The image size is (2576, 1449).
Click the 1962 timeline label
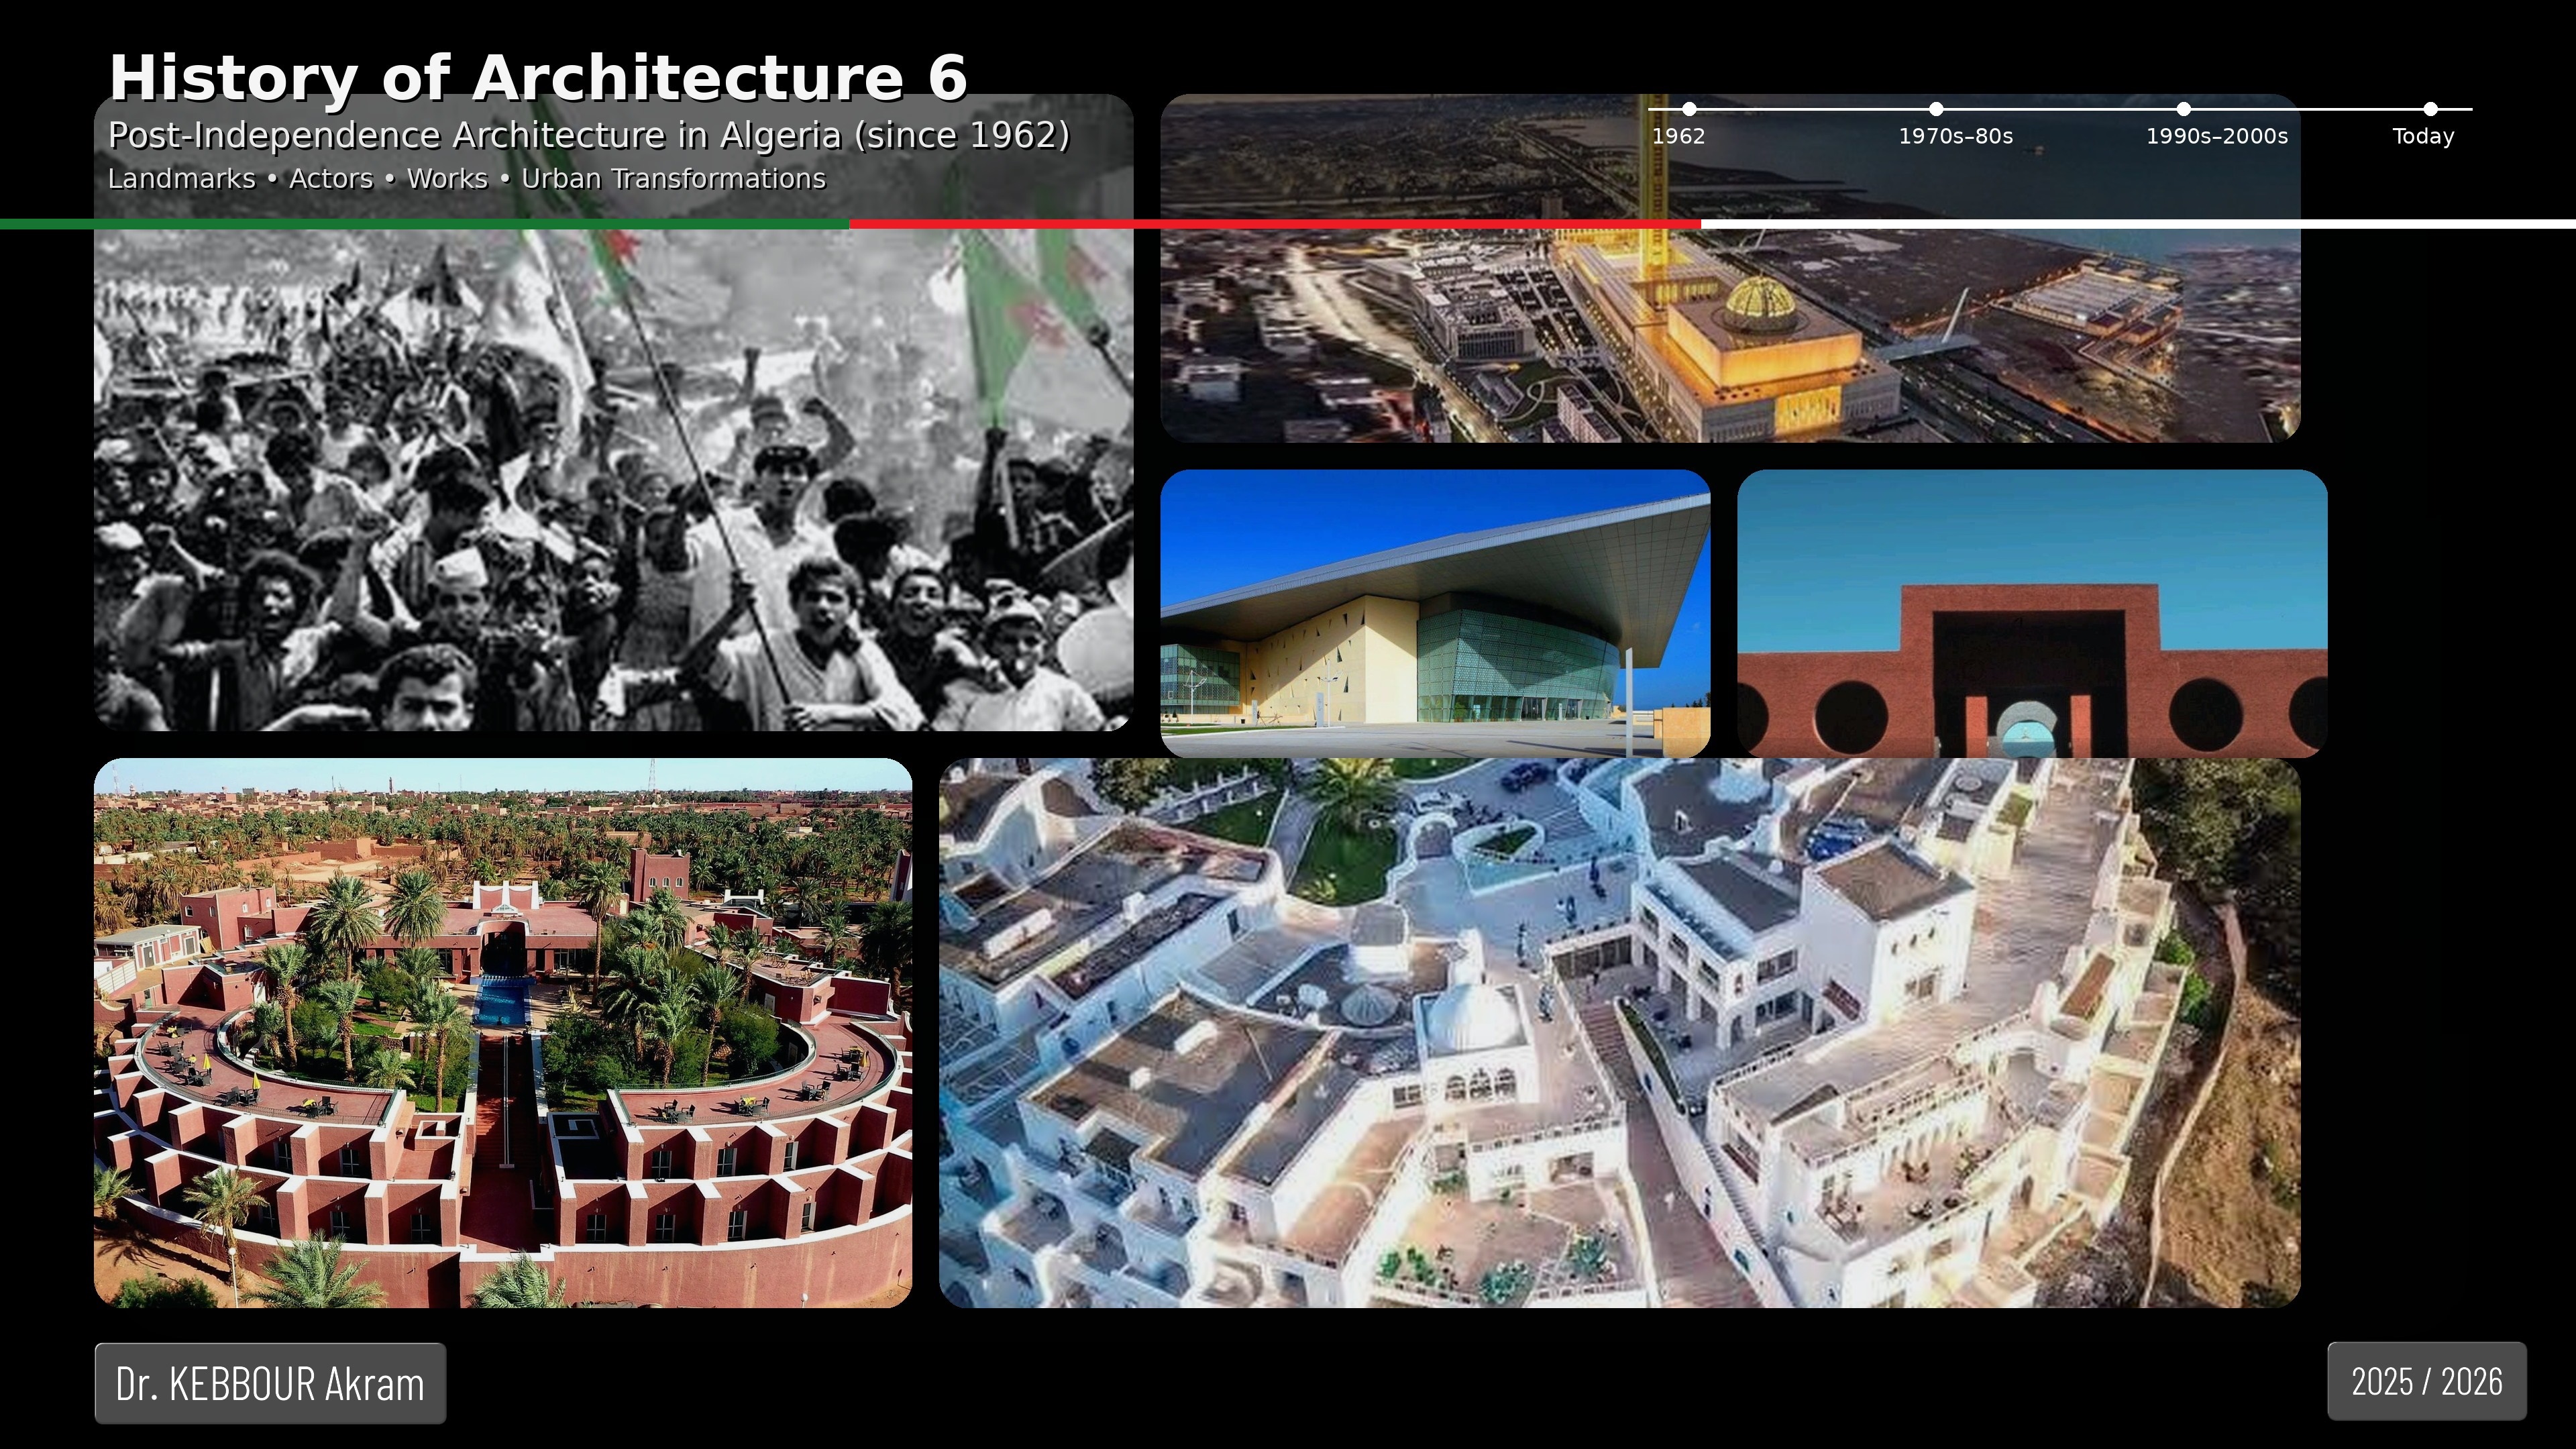(1678, 137)
